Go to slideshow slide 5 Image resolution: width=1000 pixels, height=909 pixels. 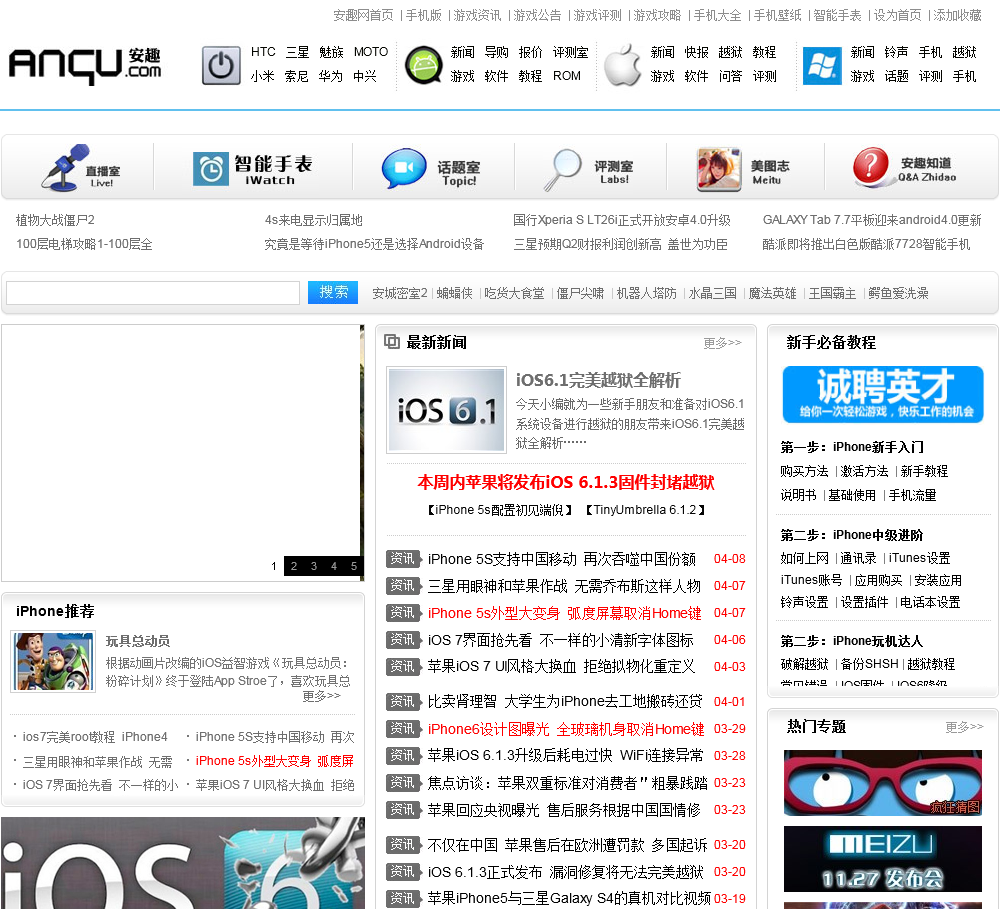point(353,566)
